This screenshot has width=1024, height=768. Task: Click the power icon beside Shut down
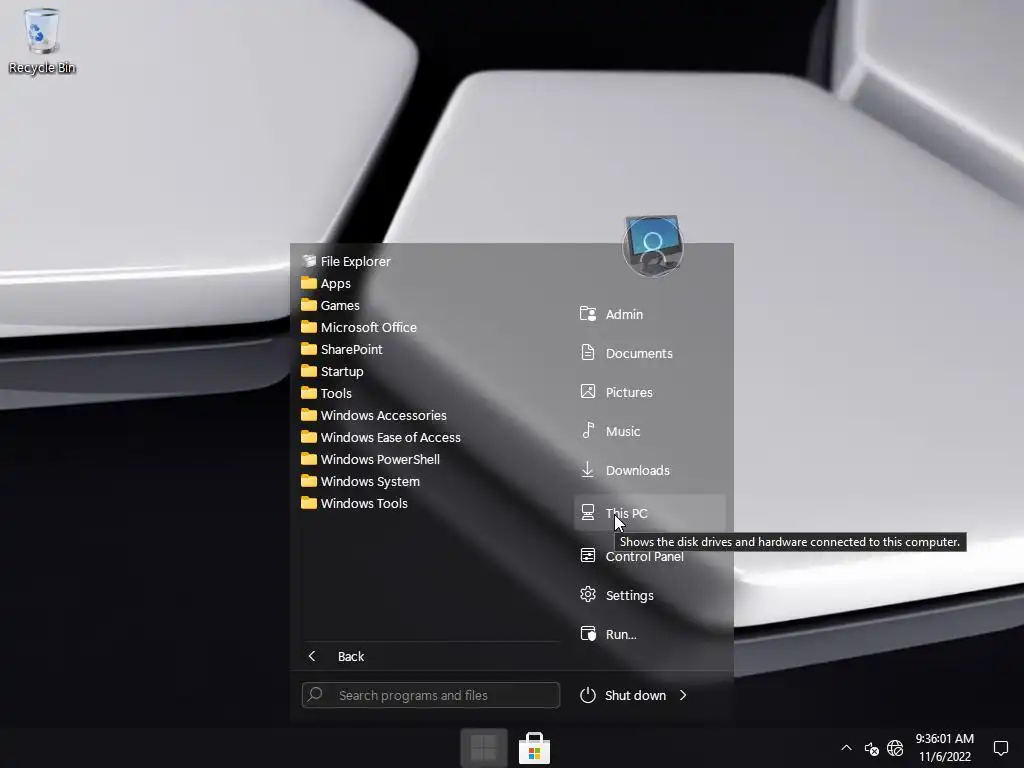point(588,695)
